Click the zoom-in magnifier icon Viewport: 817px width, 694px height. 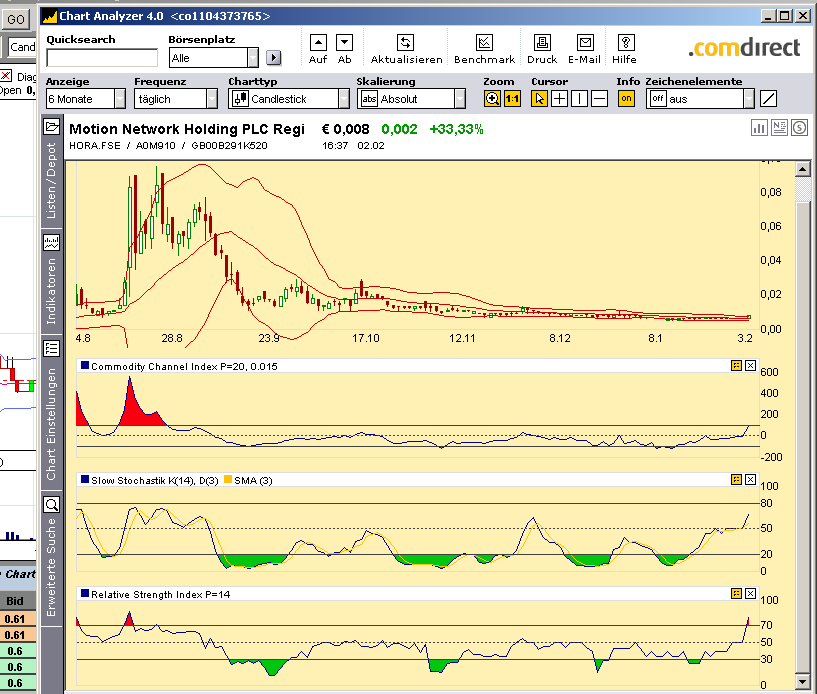492,98
